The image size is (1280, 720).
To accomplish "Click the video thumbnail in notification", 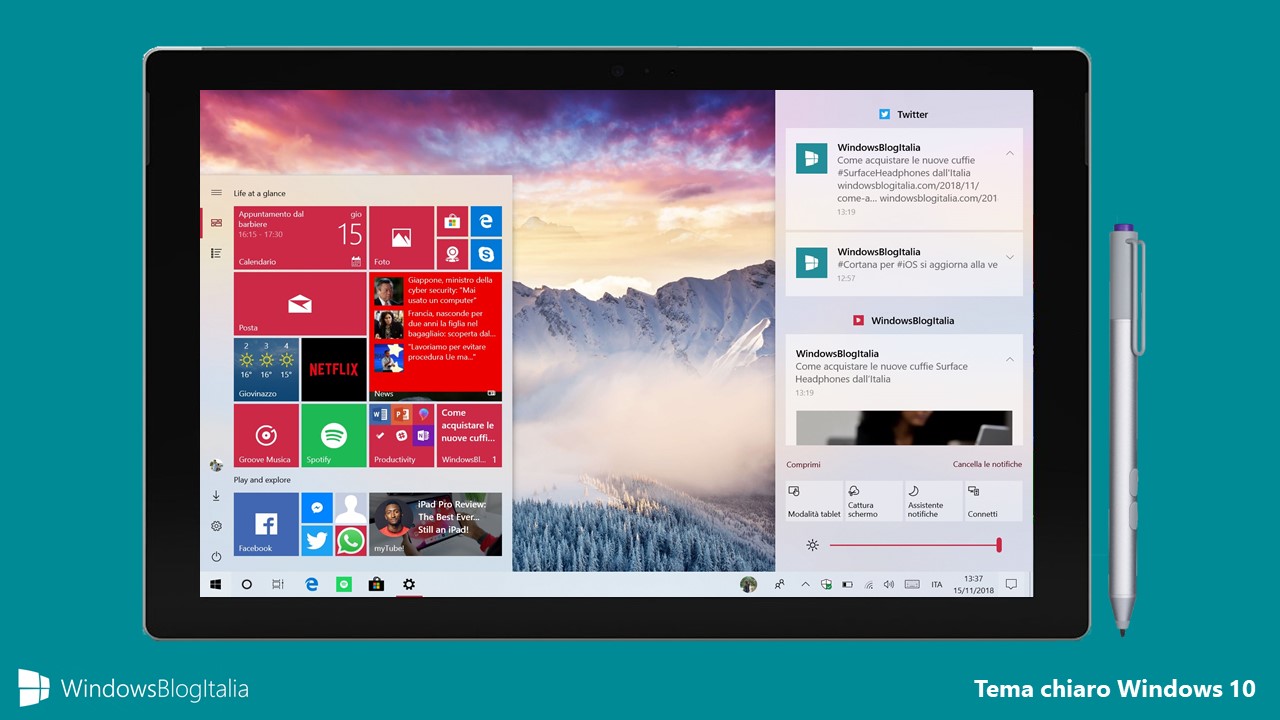I will coord(904,428).
